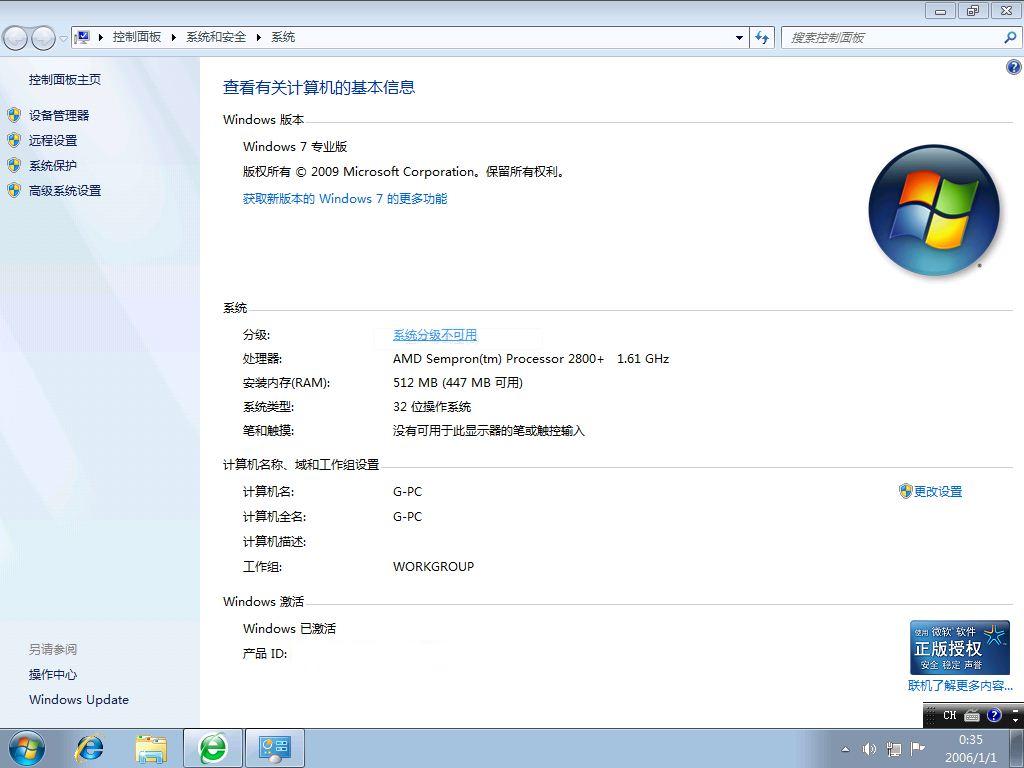The image size is (1024, 768).
Task: Open the address bar history dropdown
Action: [739, 37]
